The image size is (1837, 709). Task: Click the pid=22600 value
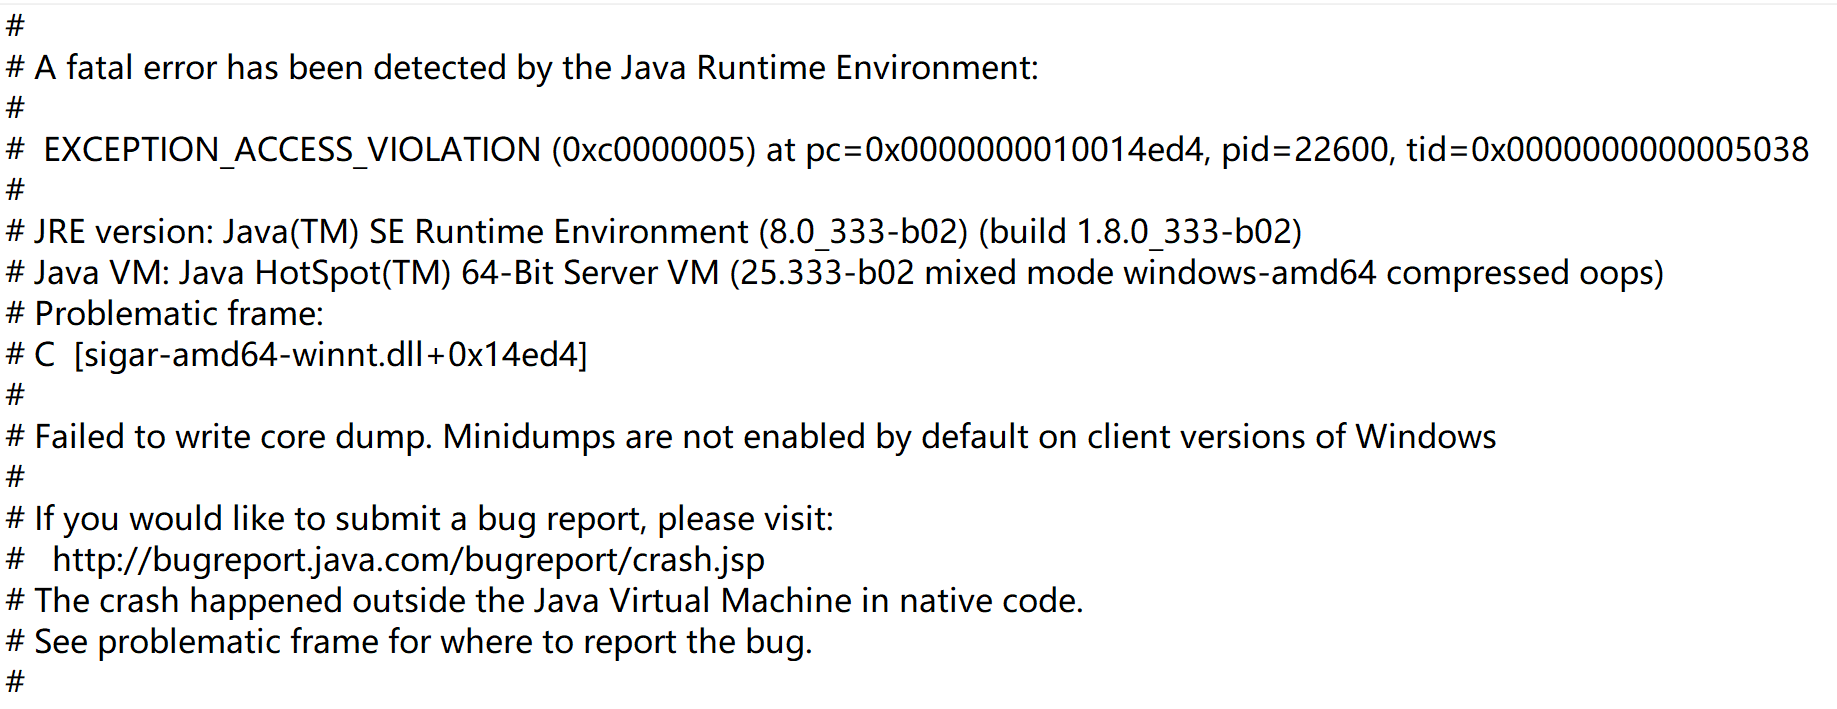tap(1305, 150)
